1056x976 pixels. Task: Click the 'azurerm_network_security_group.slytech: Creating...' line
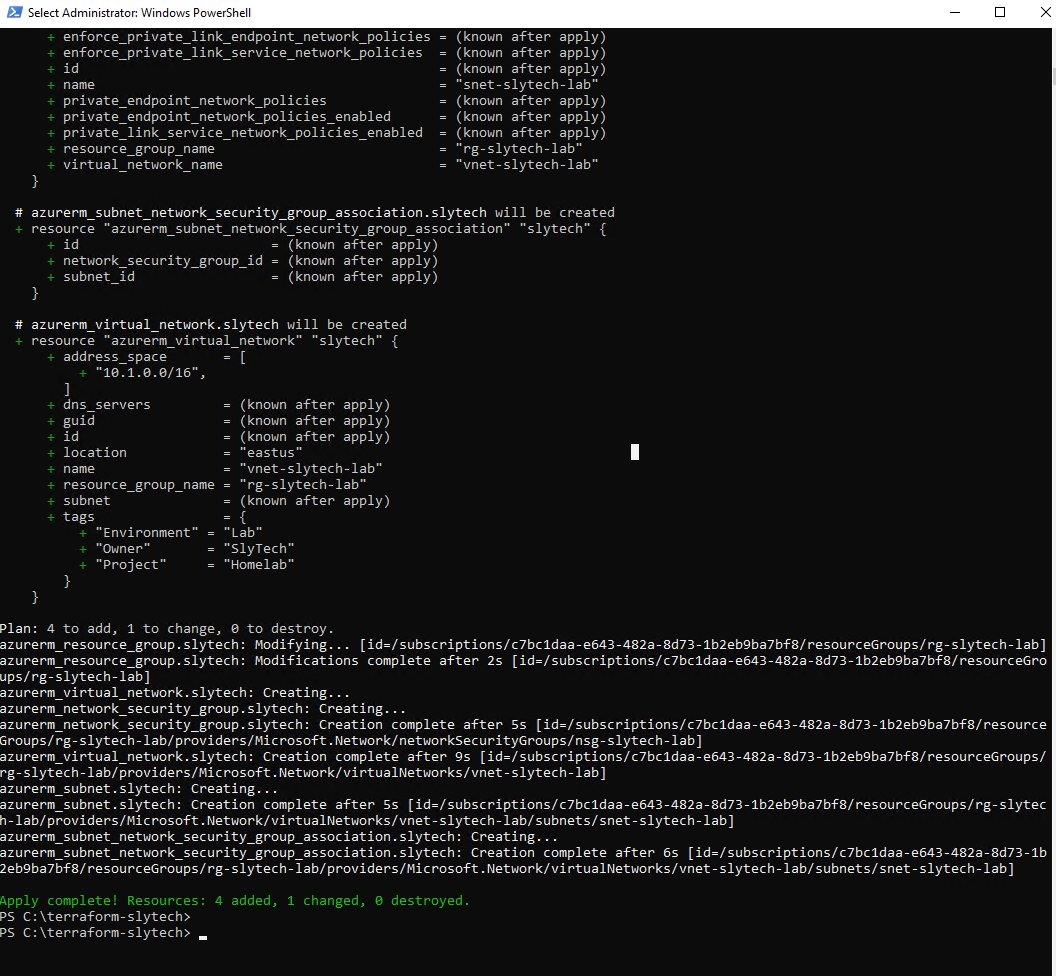[x=203, y=709]
